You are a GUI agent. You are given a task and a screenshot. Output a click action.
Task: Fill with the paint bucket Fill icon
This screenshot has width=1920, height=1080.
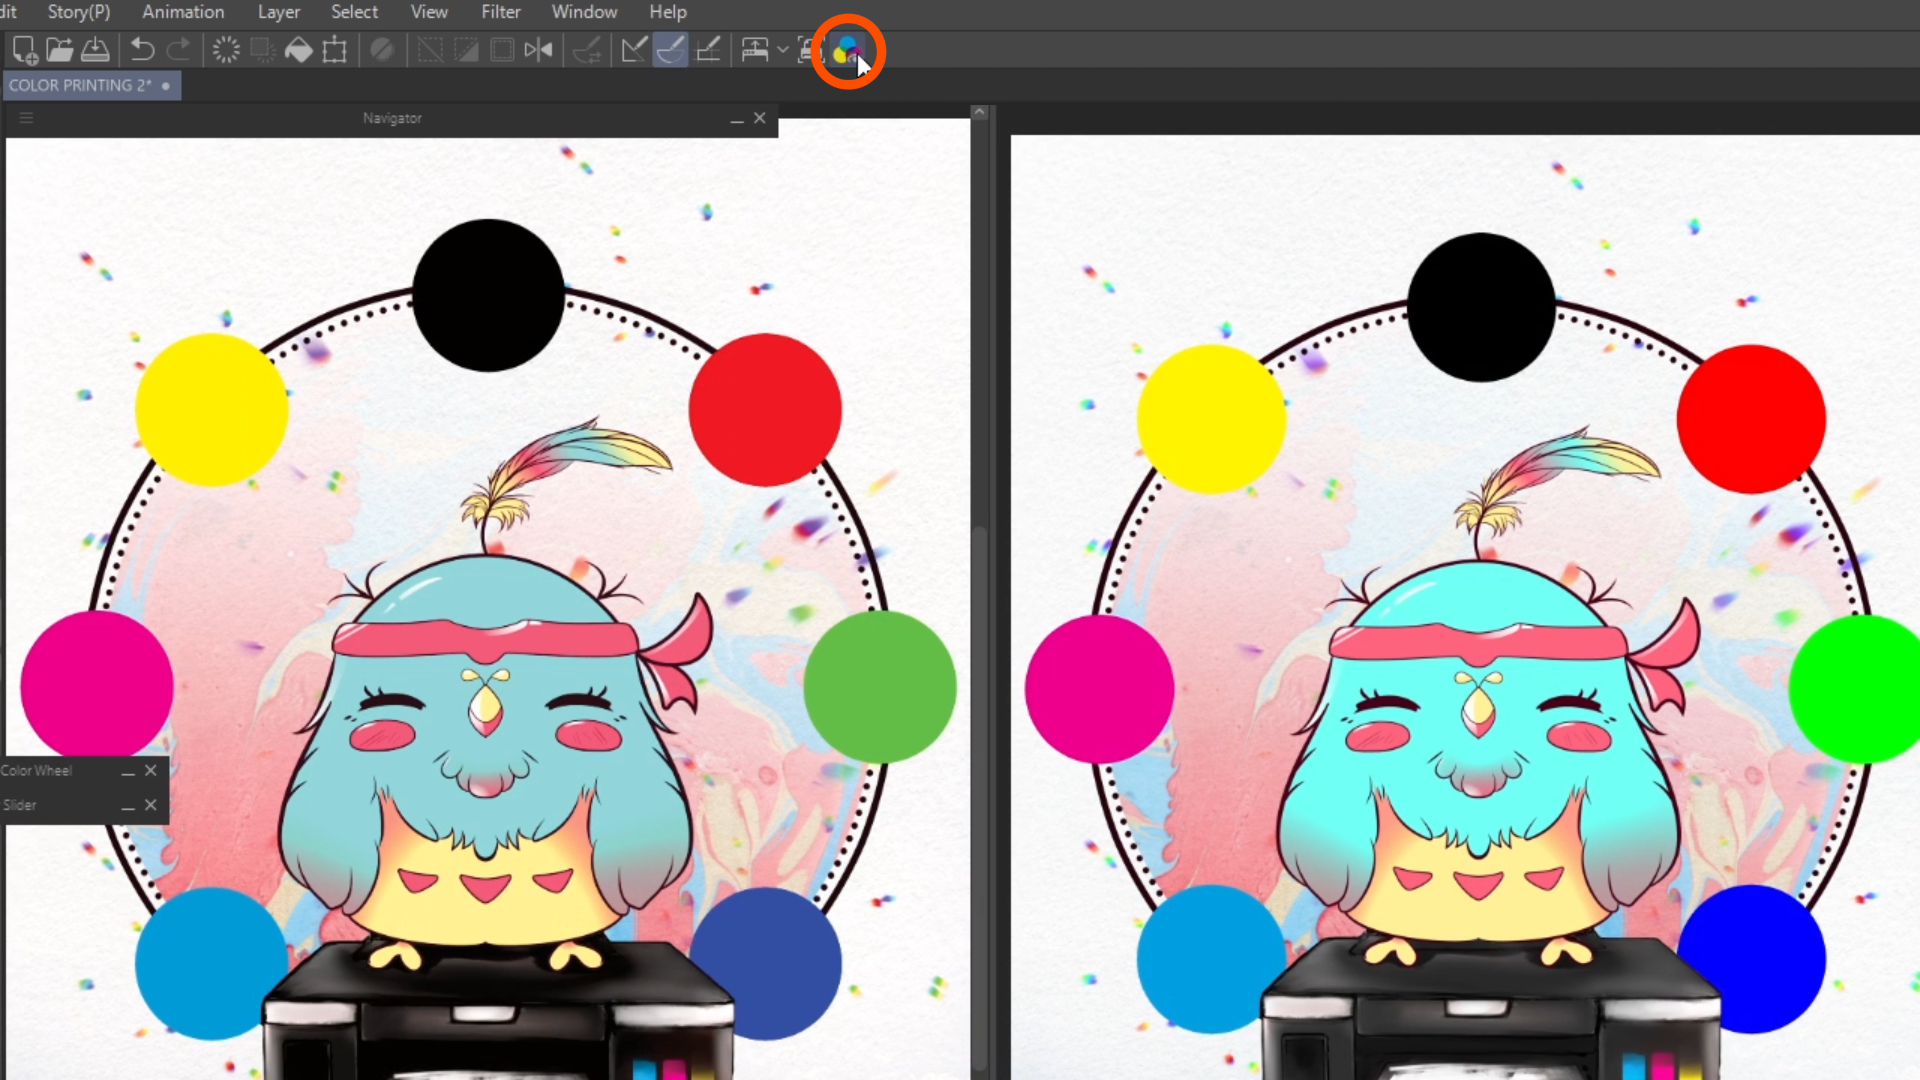(298, 50)
